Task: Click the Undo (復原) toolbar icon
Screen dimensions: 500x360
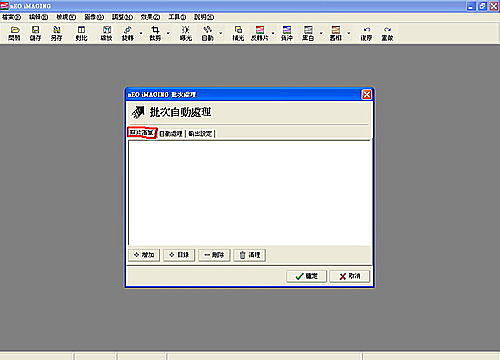Action: click(x=366, y=33)
